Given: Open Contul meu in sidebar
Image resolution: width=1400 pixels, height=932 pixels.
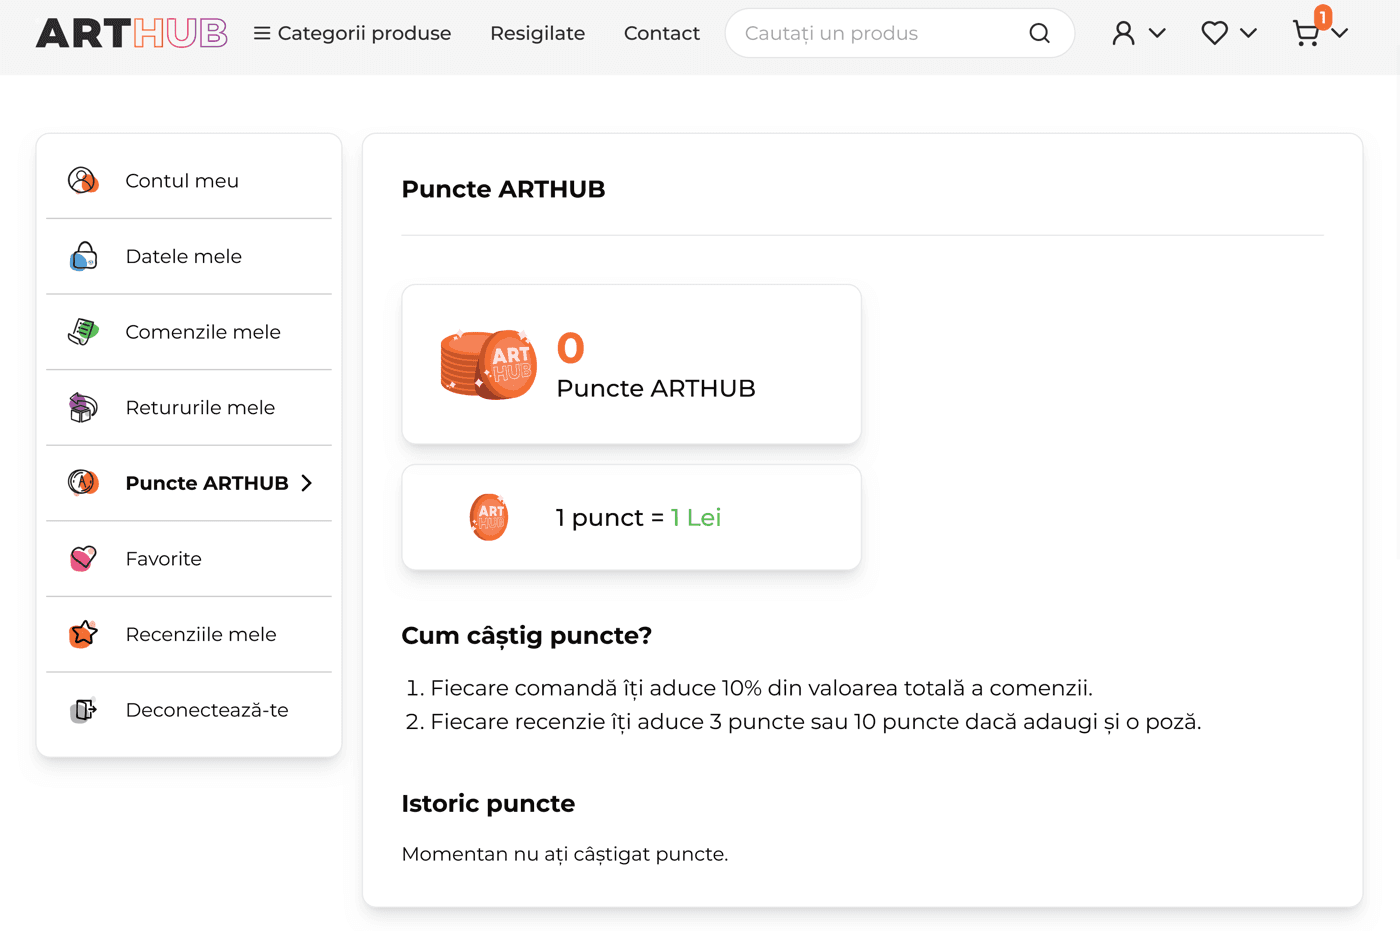Looking at the screenshot, I should 189,181.
